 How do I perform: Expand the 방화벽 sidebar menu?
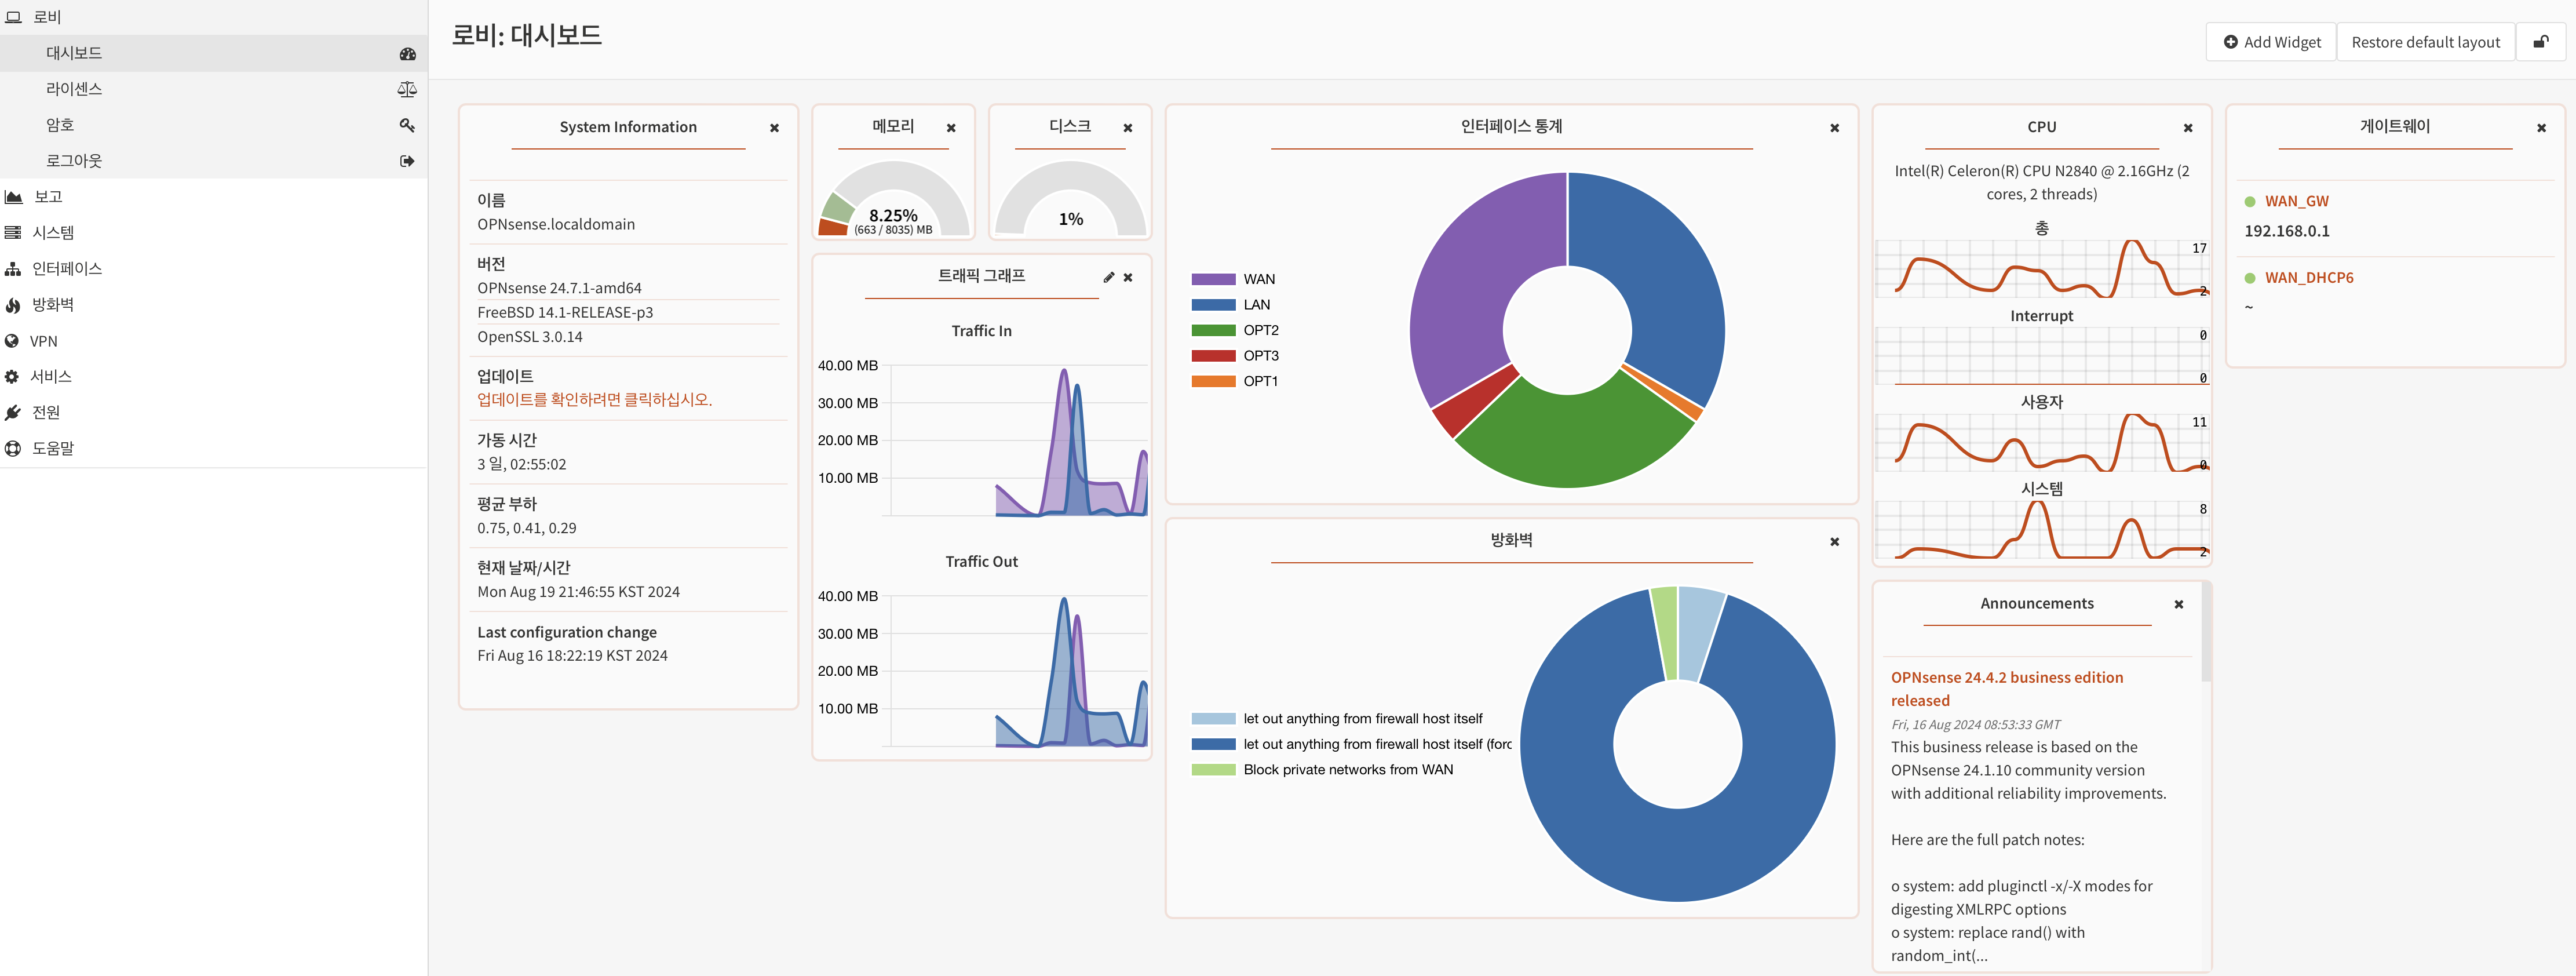point(53,304)
